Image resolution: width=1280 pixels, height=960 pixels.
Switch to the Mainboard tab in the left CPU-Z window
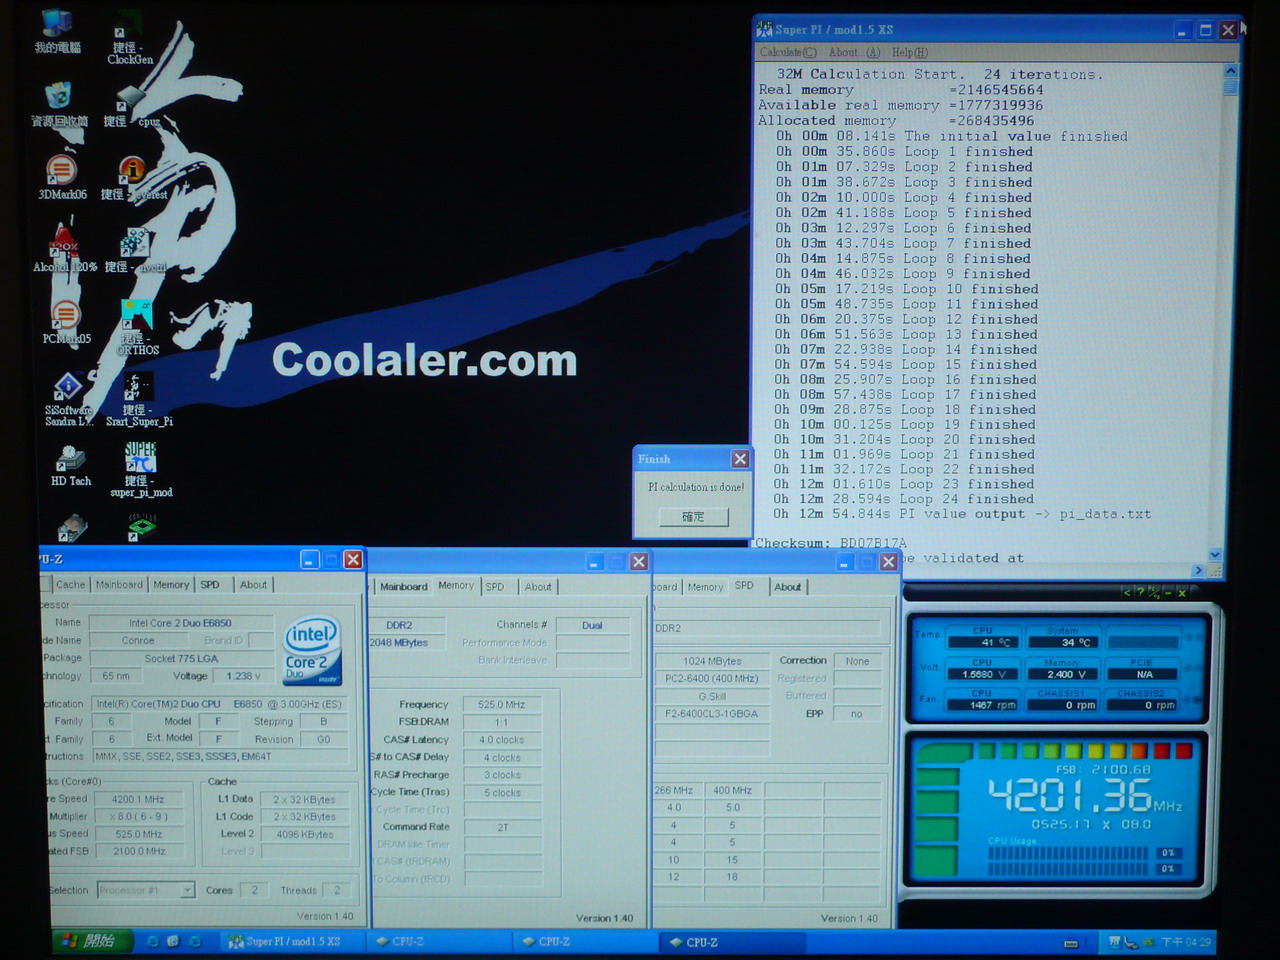coord(119,584)
